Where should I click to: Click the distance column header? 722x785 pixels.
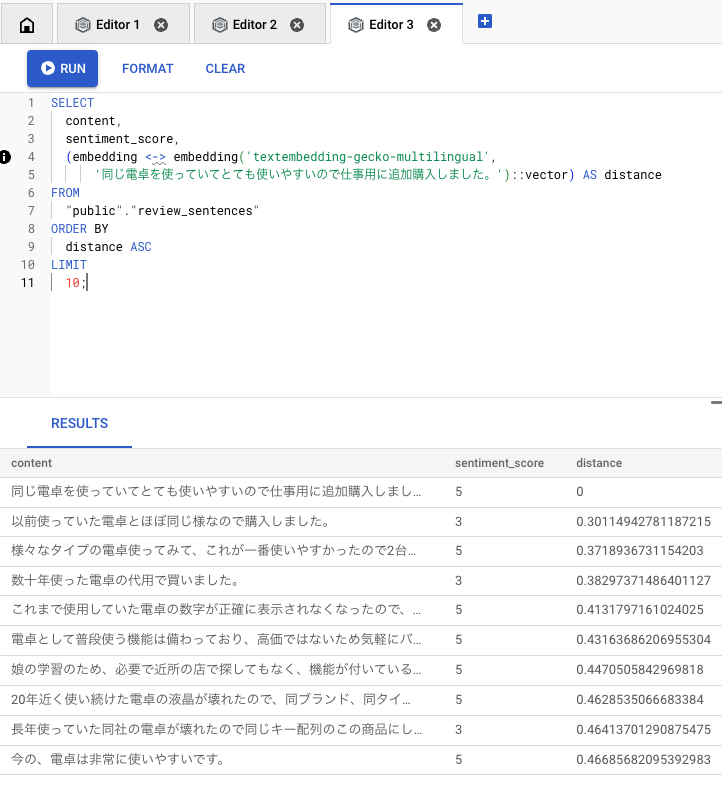coord(599,463)
